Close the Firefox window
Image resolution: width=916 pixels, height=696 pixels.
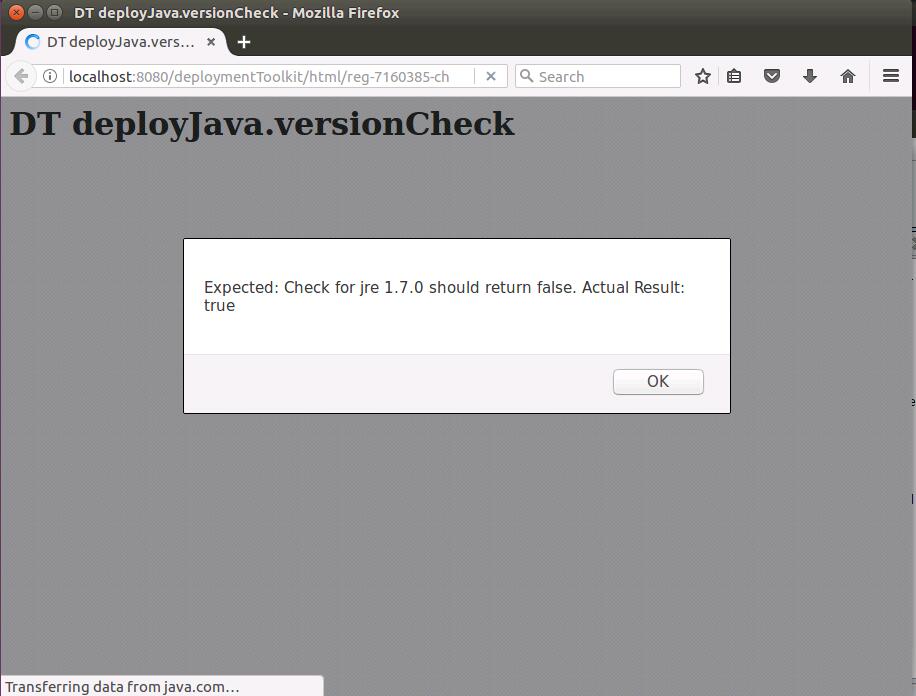pos(16,13)
